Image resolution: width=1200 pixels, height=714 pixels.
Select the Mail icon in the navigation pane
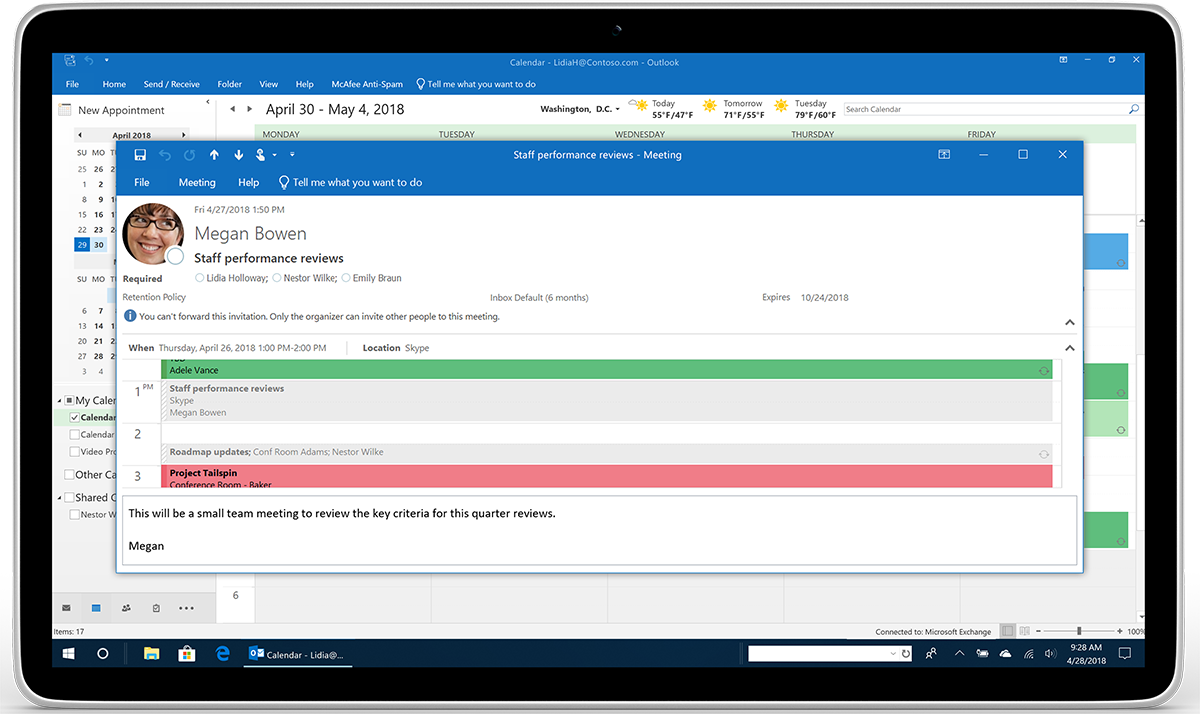pyautogui.click(x=66, y=607)
